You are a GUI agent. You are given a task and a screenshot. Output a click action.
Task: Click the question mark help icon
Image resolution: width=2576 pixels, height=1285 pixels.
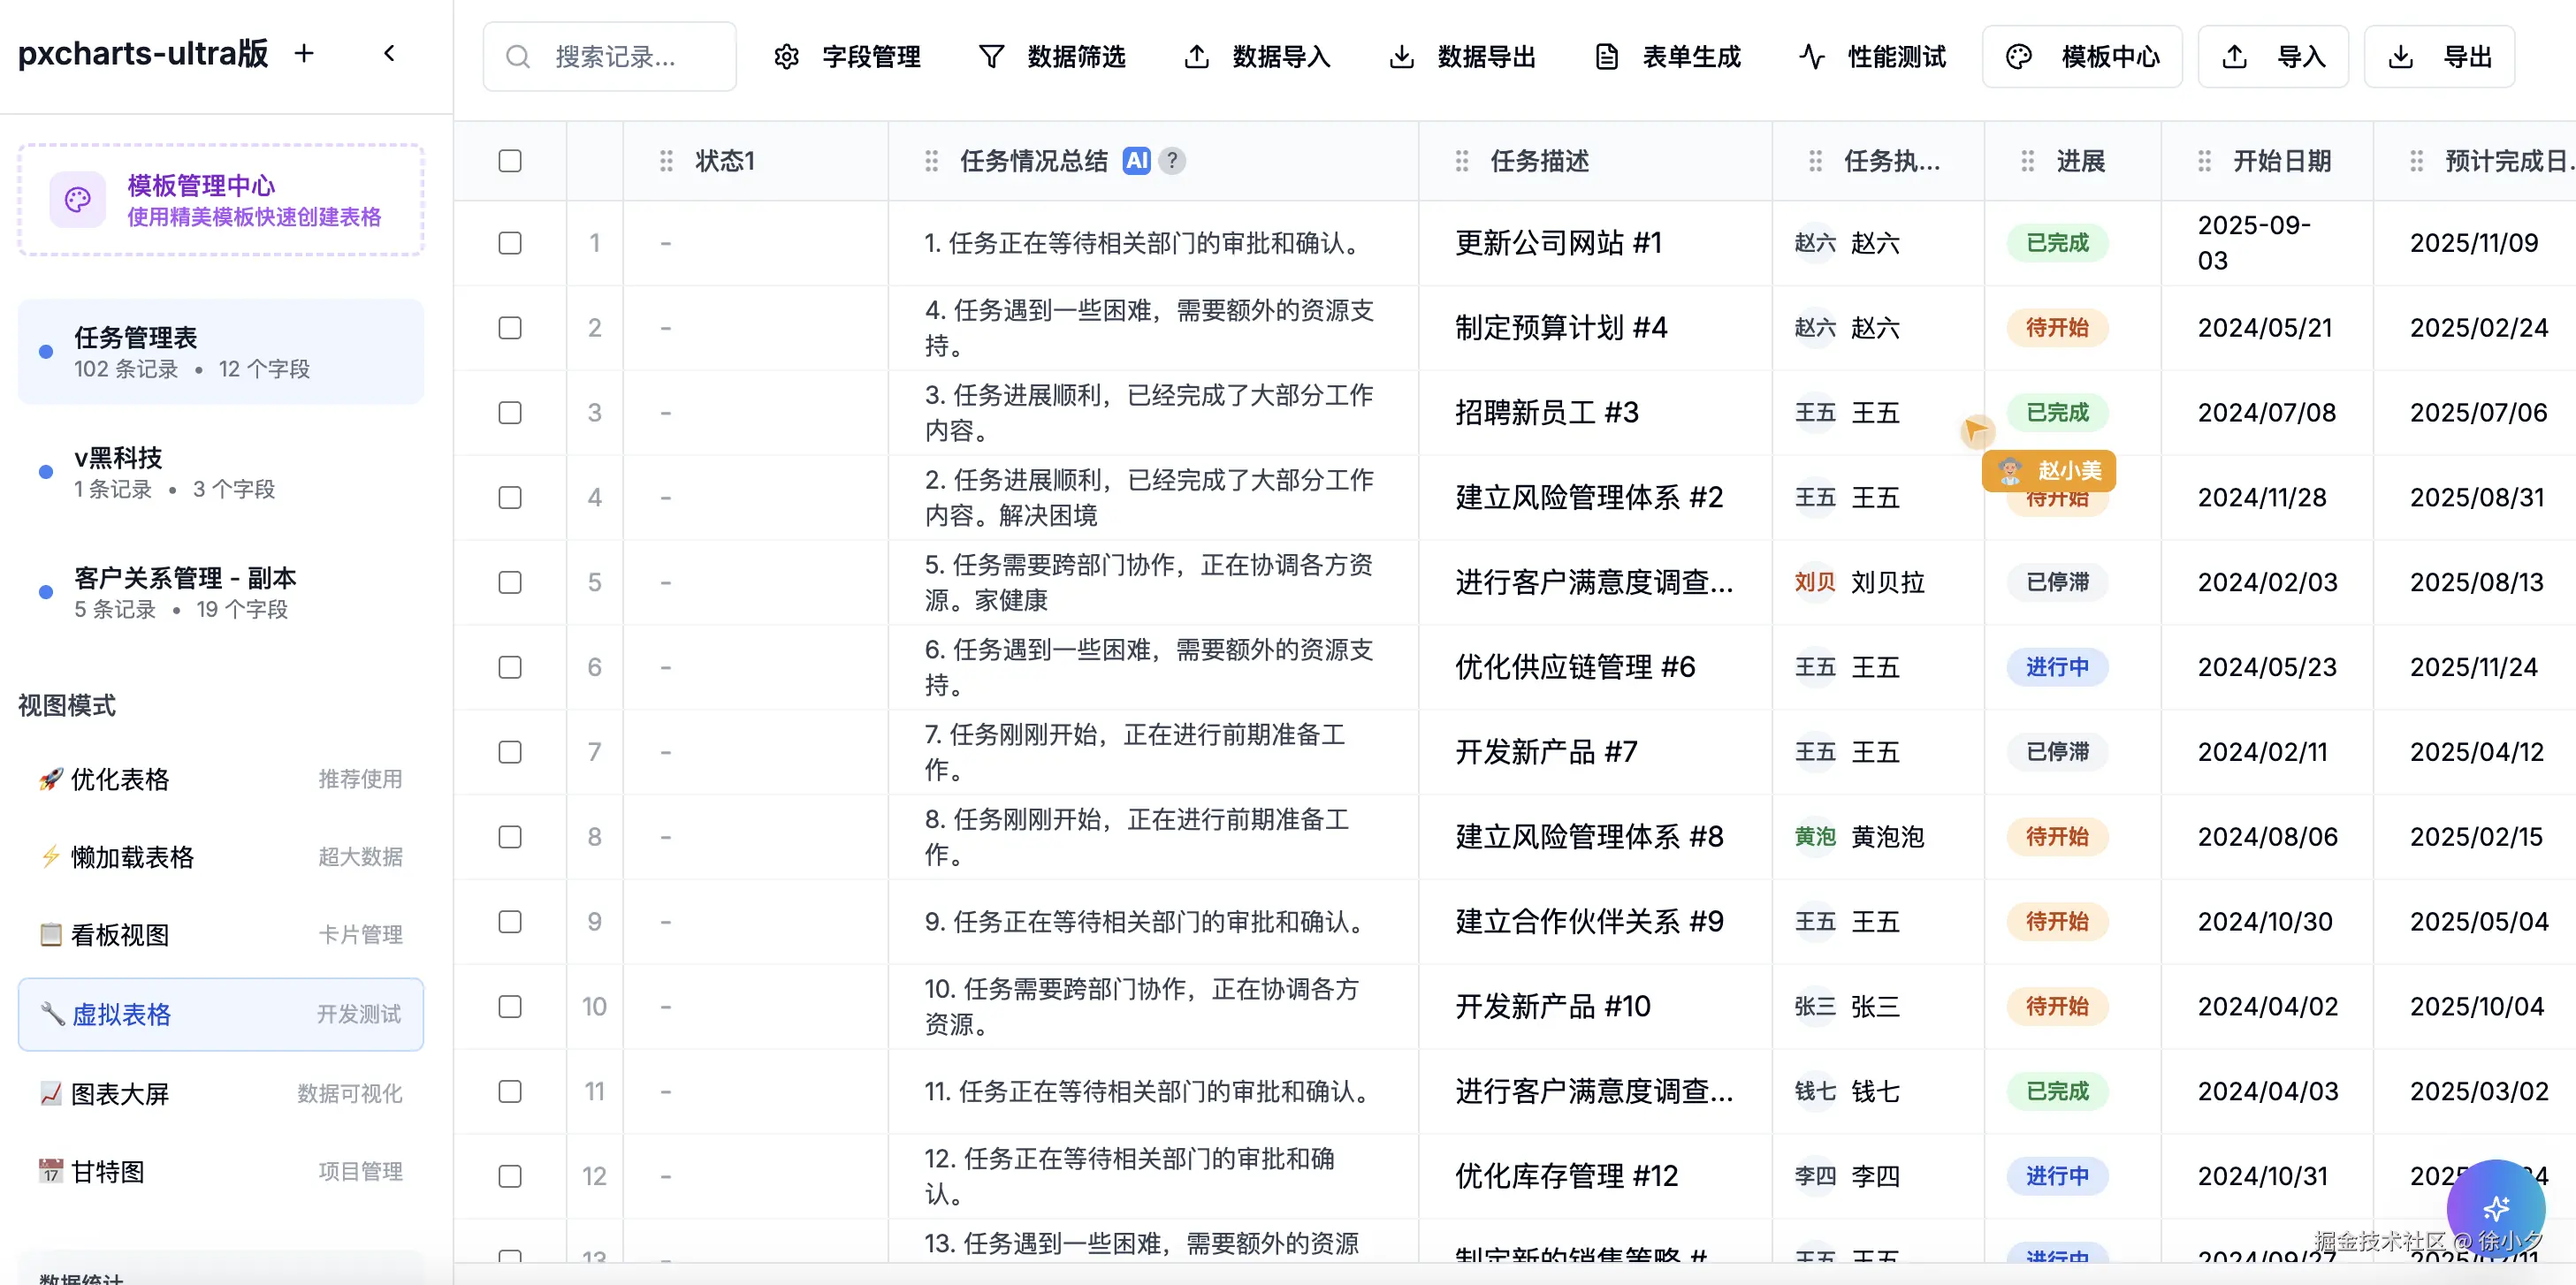(1172, 161)
